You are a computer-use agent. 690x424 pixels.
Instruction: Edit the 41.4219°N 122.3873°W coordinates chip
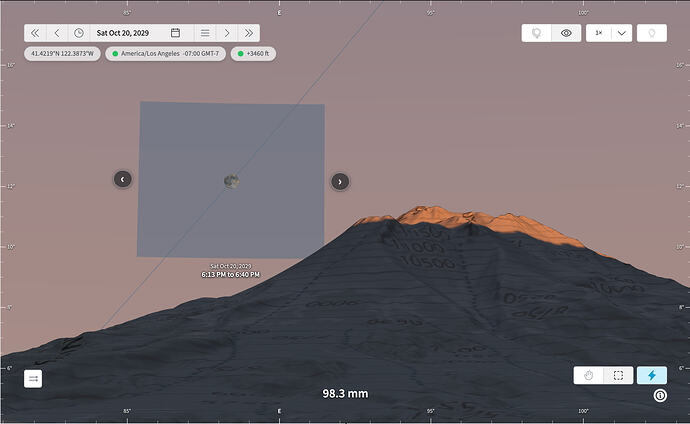[x=62, y=54]
